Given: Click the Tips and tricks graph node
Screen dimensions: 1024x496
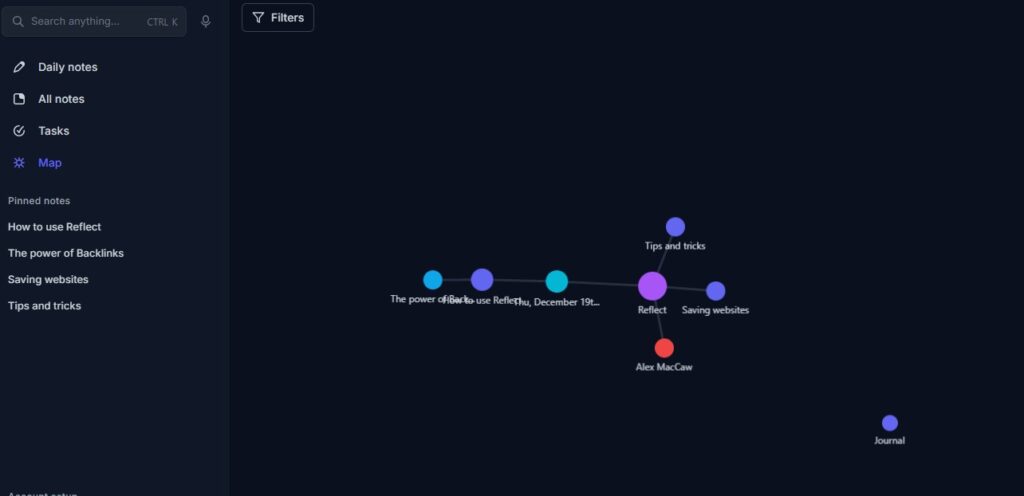Looking at the screenshot, I should (x=675, y=227).
